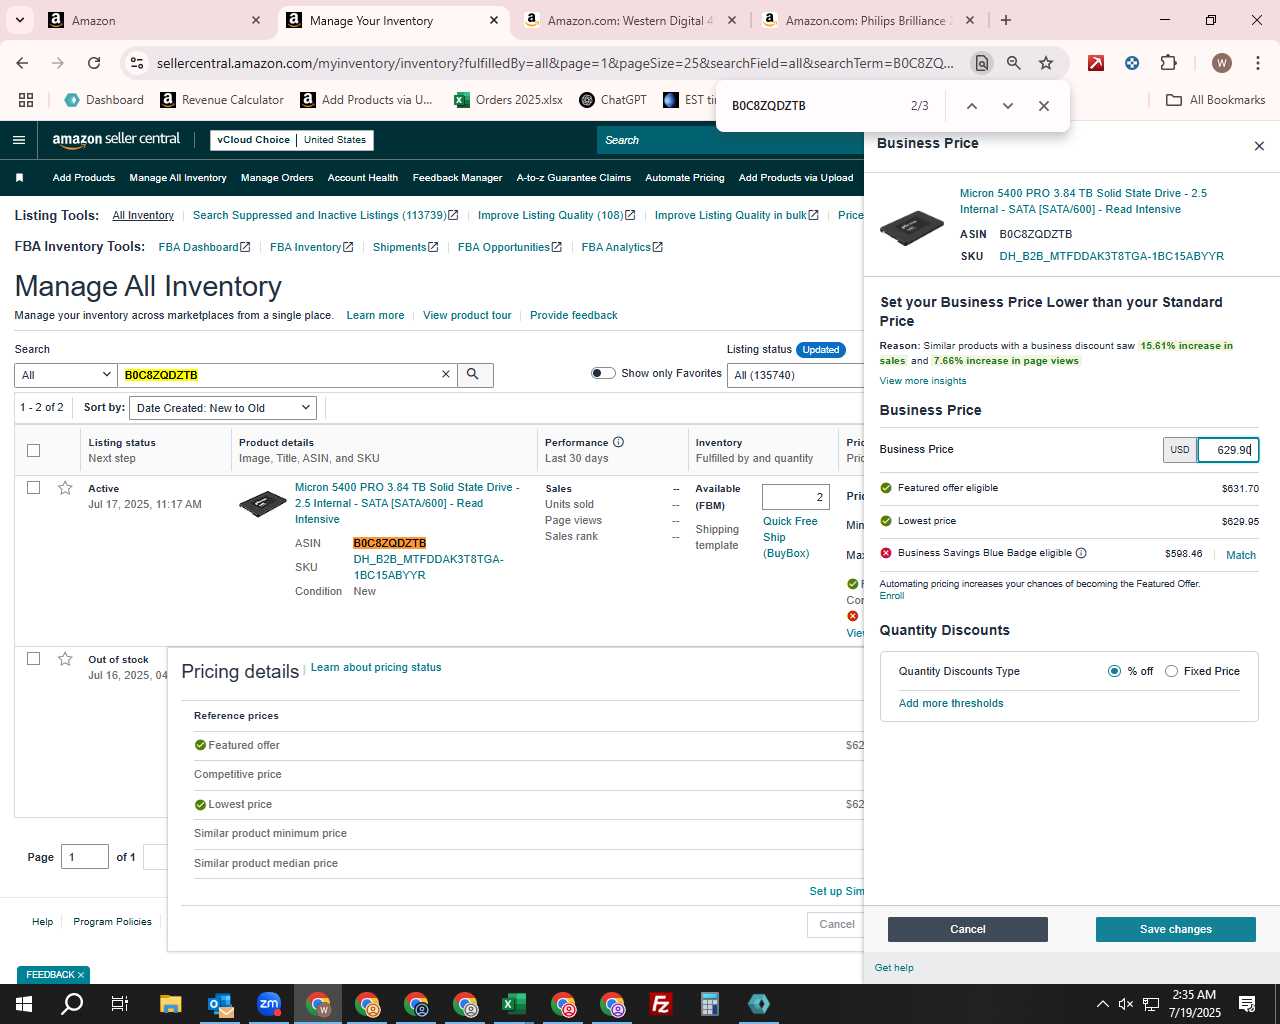Switch to the Western Digital Amazon tab
Screen dimensions: 1280x1024
630,20
